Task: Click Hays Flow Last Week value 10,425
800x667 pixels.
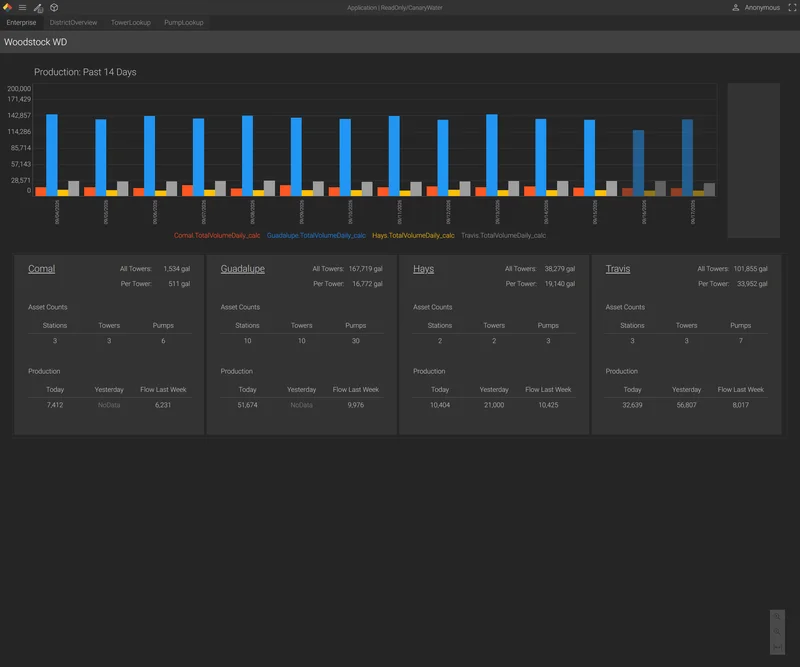Action: click(x=548, y=405)
